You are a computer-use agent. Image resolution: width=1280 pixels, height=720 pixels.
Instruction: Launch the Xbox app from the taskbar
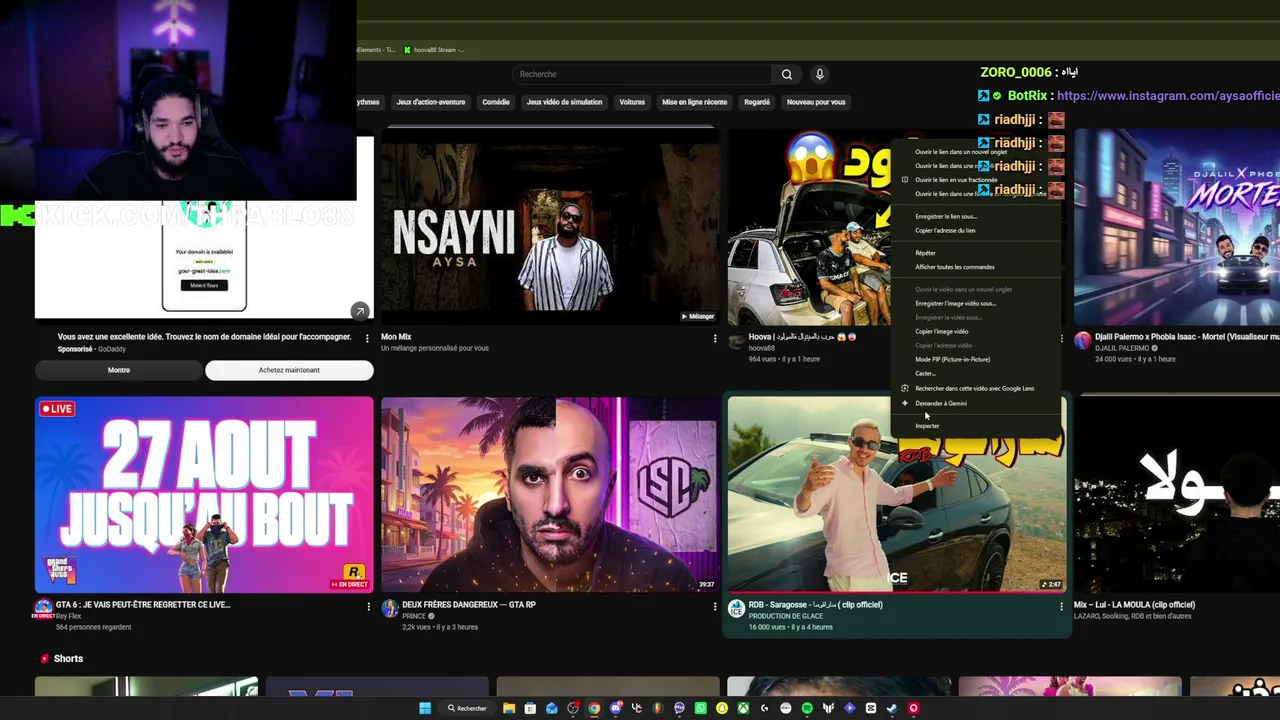click(743, 708)
